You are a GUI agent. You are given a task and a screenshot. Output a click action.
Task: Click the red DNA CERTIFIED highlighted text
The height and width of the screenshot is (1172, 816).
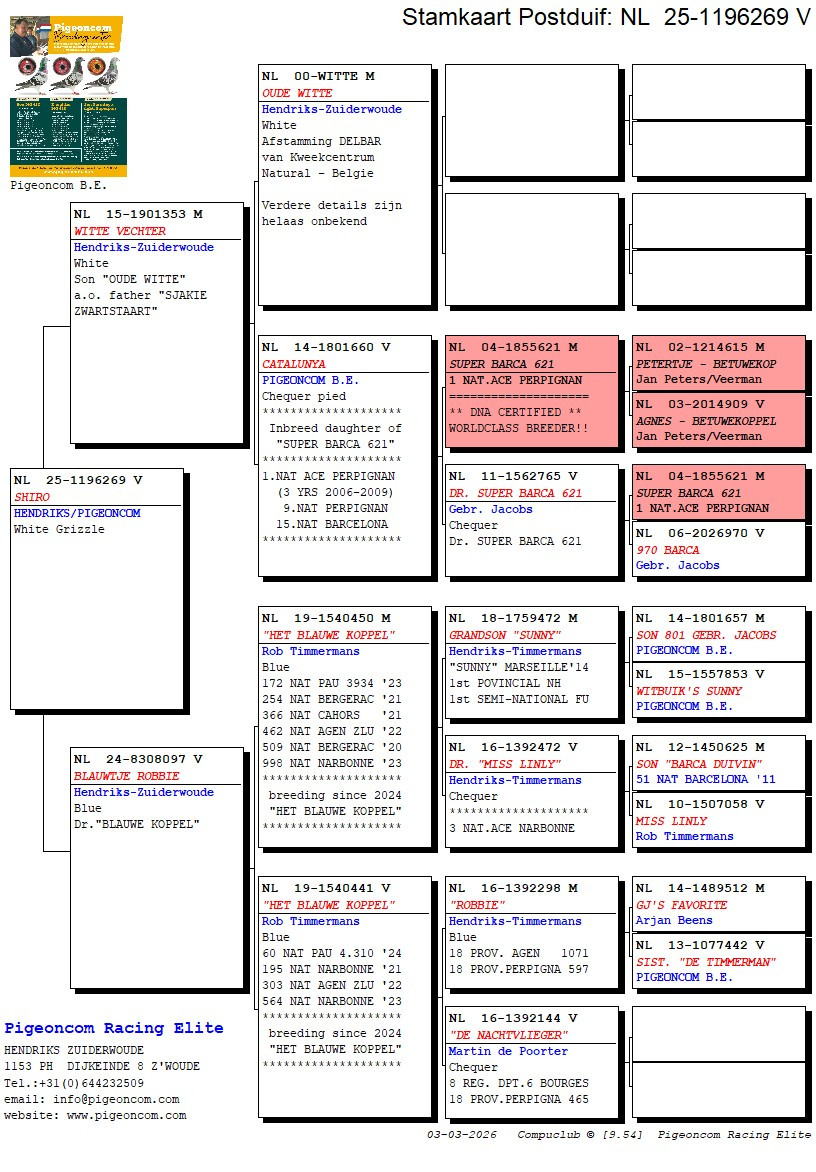(x=515, y=412)
